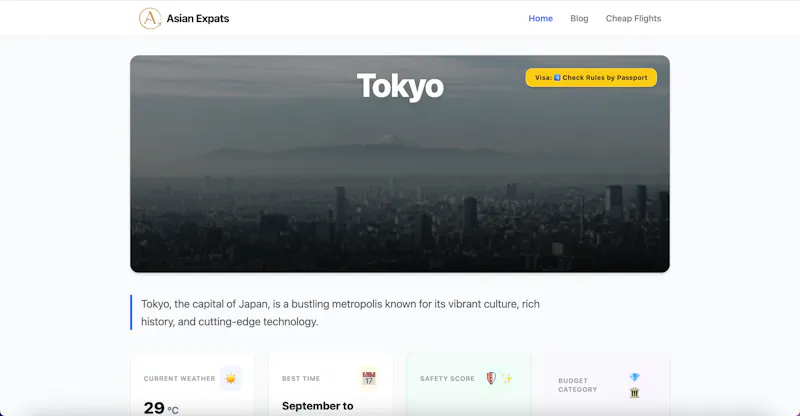Click the BEST TIME label
800x416 pixels.
tap(301, 379)
